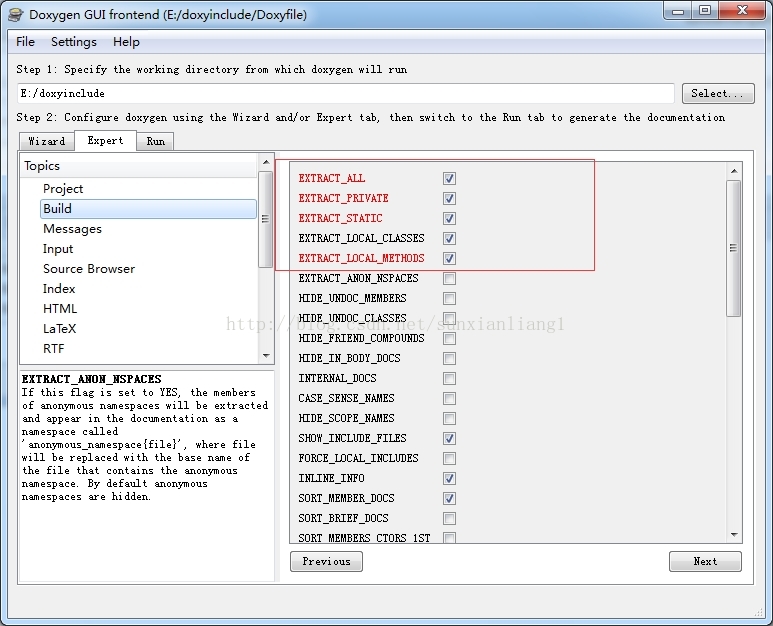Enable the HIDE_UNDOC_MEMBERS checkbox
The height and width of the screenshot is (626, 773).
click(449, 298)
